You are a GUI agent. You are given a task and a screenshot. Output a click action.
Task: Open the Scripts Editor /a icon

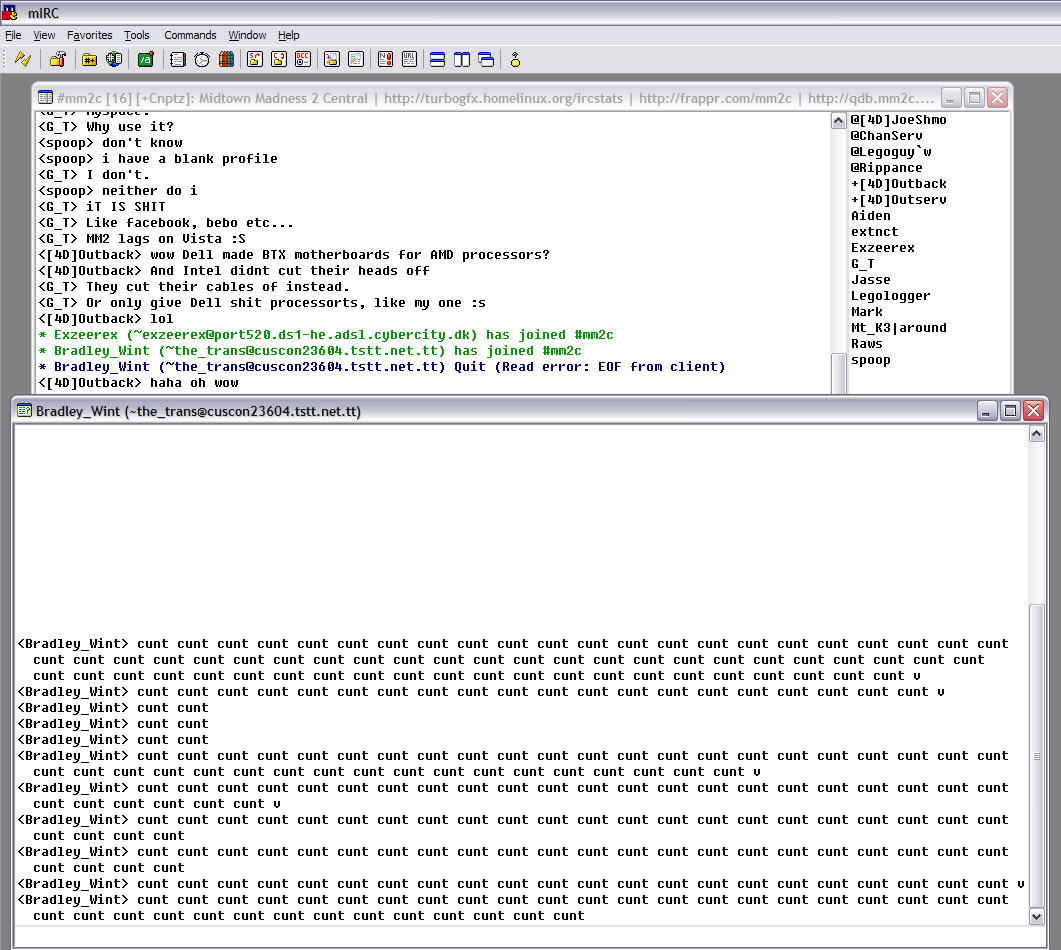pyautogui.click(x=145, y=60)
